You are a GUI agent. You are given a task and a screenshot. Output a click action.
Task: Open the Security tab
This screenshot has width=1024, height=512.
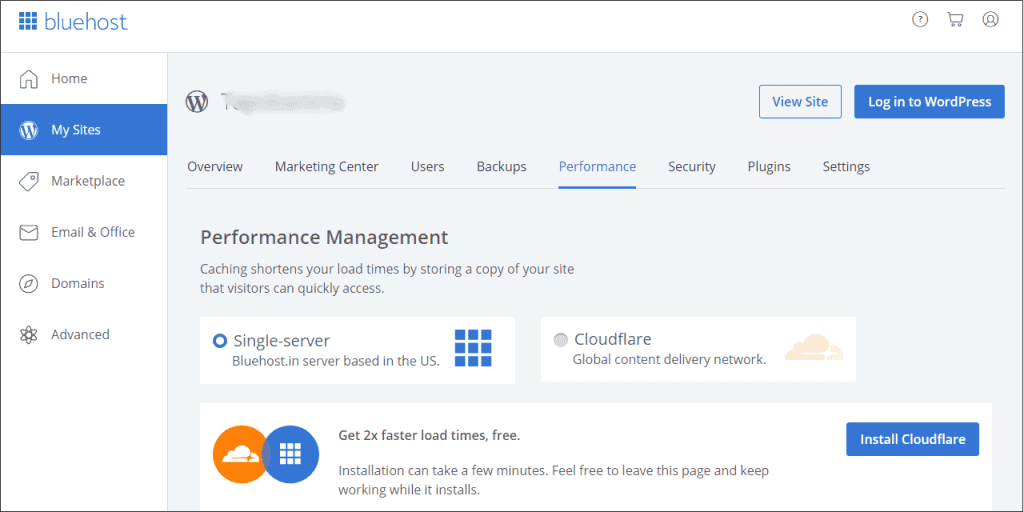pyautogui.click(x=692, y=167)
